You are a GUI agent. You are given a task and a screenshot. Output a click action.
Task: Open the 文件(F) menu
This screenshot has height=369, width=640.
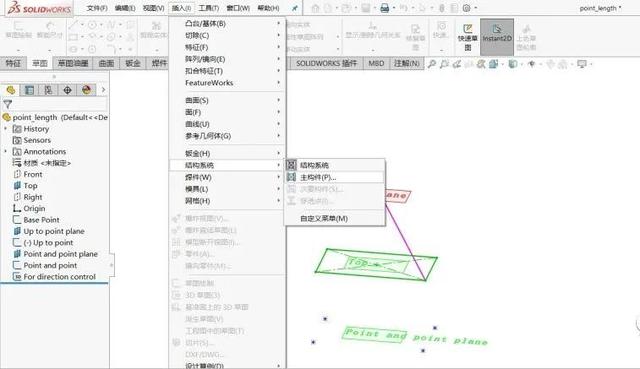click(97, 8)
